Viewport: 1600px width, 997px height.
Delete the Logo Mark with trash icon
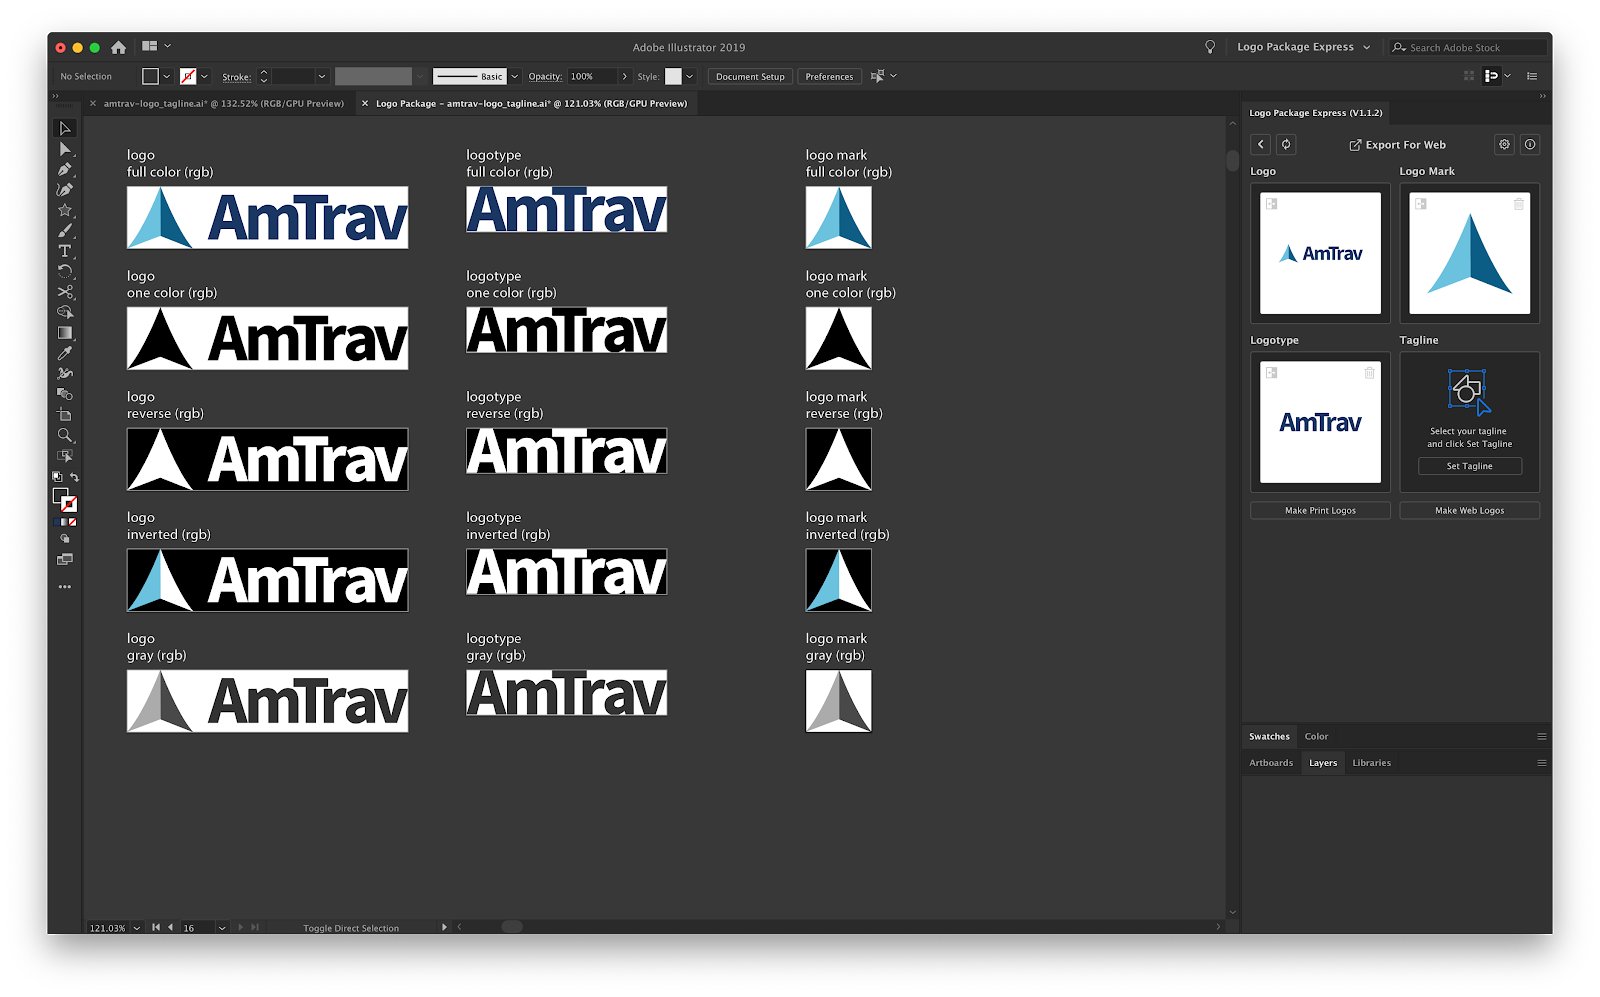(x=1518, y=204)
